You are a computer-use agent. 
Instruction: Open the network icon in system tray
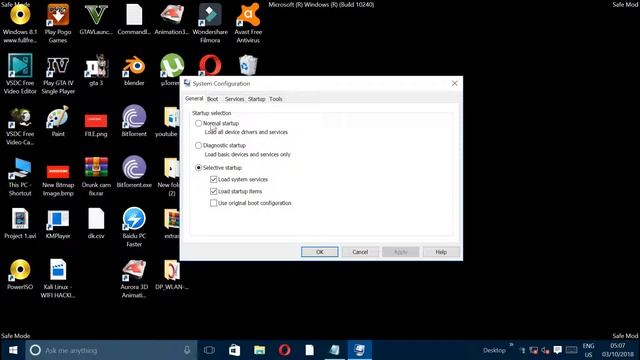(533, 350)
